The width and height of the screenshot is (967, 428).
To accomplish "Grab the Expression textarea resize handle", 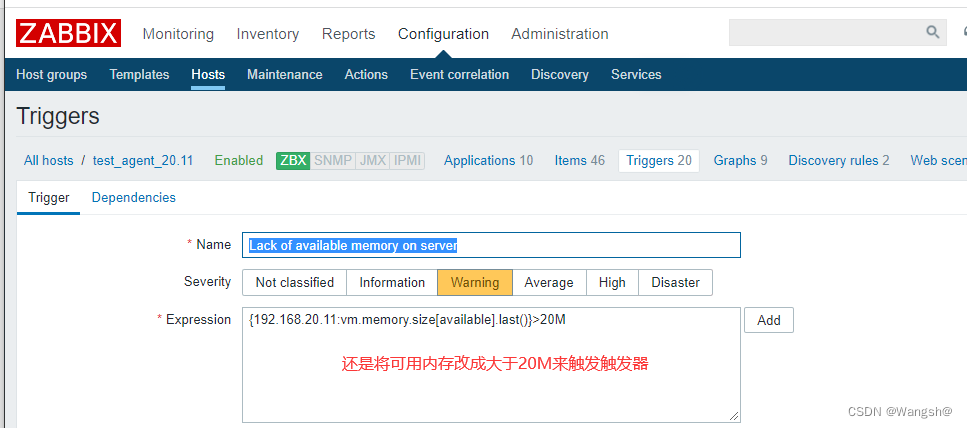I will tap(734, 416).
